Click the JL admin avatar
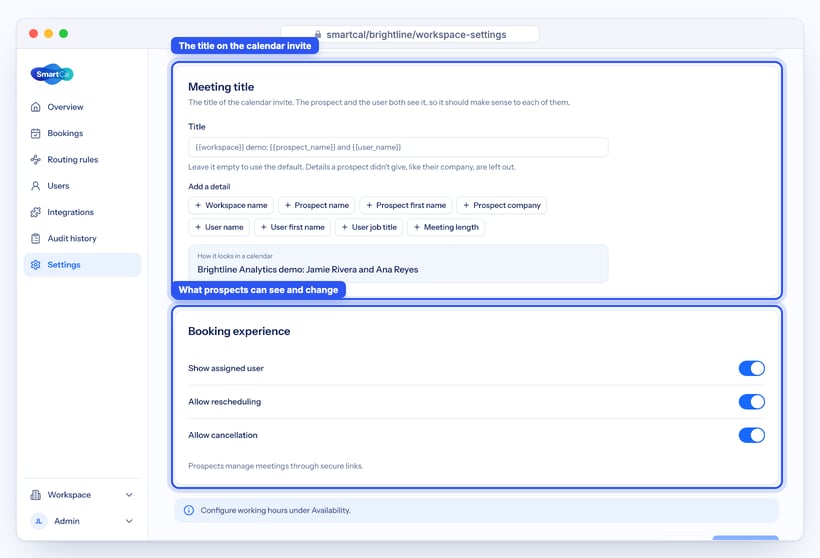Image resolution: width=820 pixels, height=558 pixels. coord(39,521)
